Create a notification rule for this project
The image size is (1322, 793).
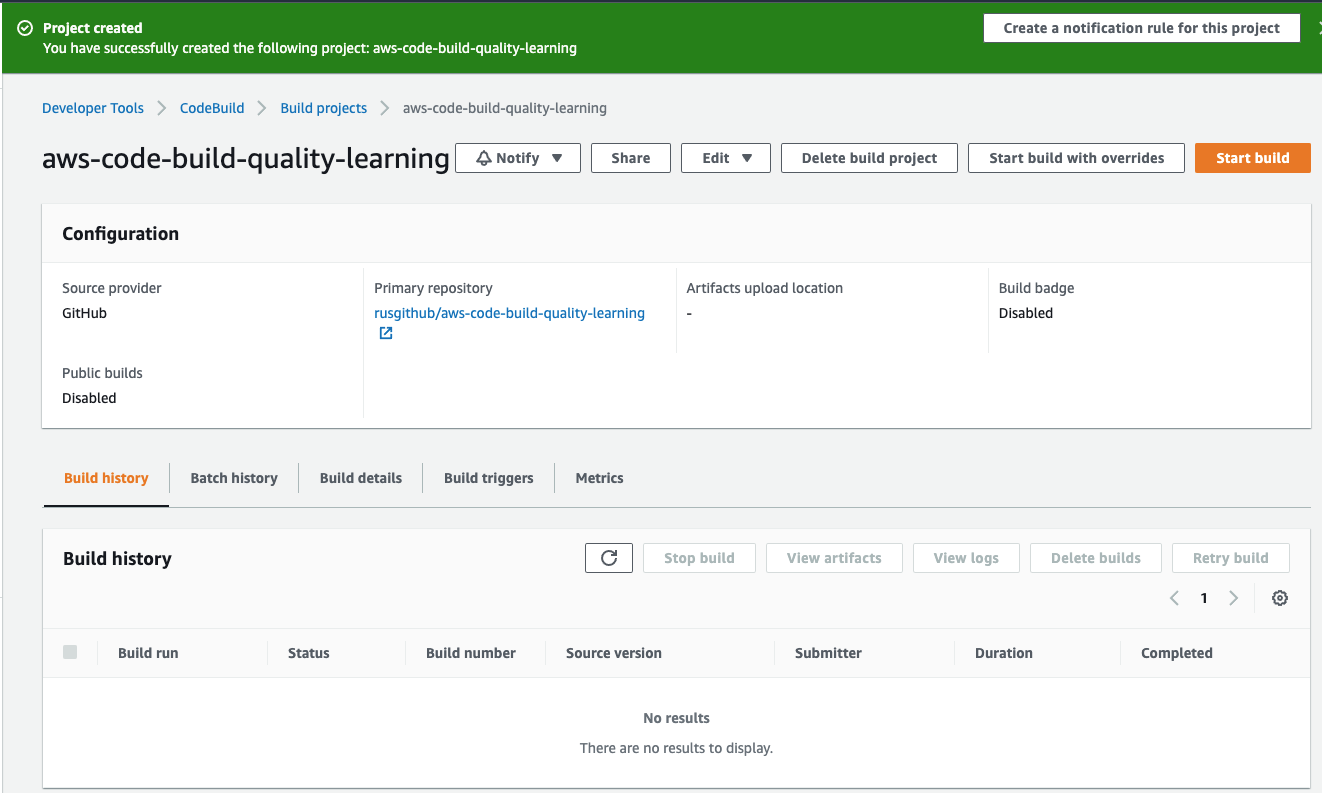(1142, 28)
